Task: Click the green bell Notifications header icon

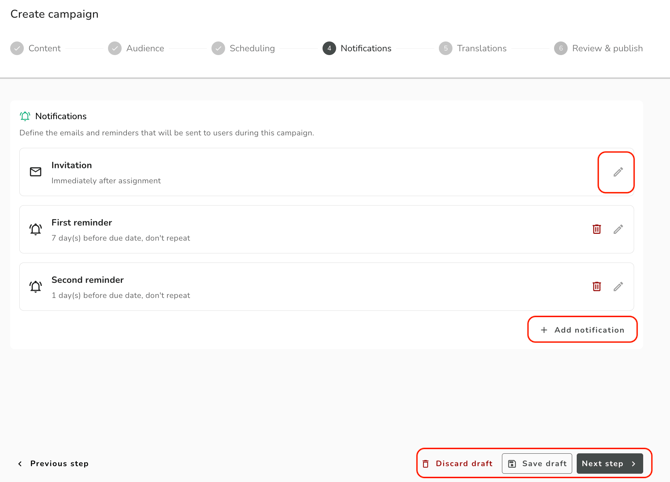Action: tap(25, 116)
